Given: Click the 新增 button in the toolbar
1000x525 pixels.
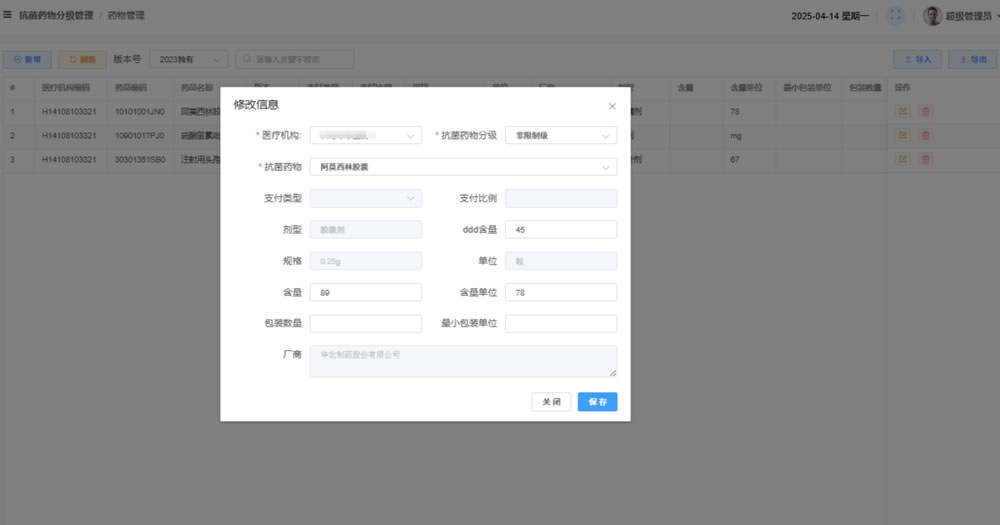Looking at the screenshot, I should pos(27,59).
